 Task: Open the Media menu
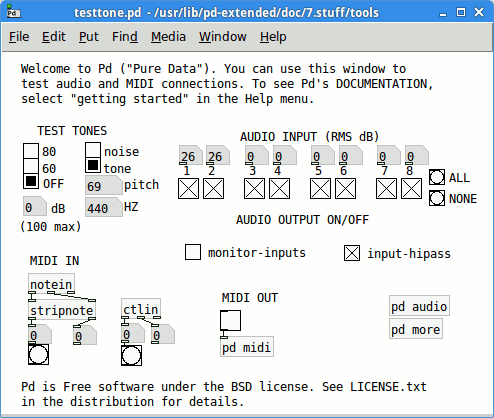coord(168,37)
